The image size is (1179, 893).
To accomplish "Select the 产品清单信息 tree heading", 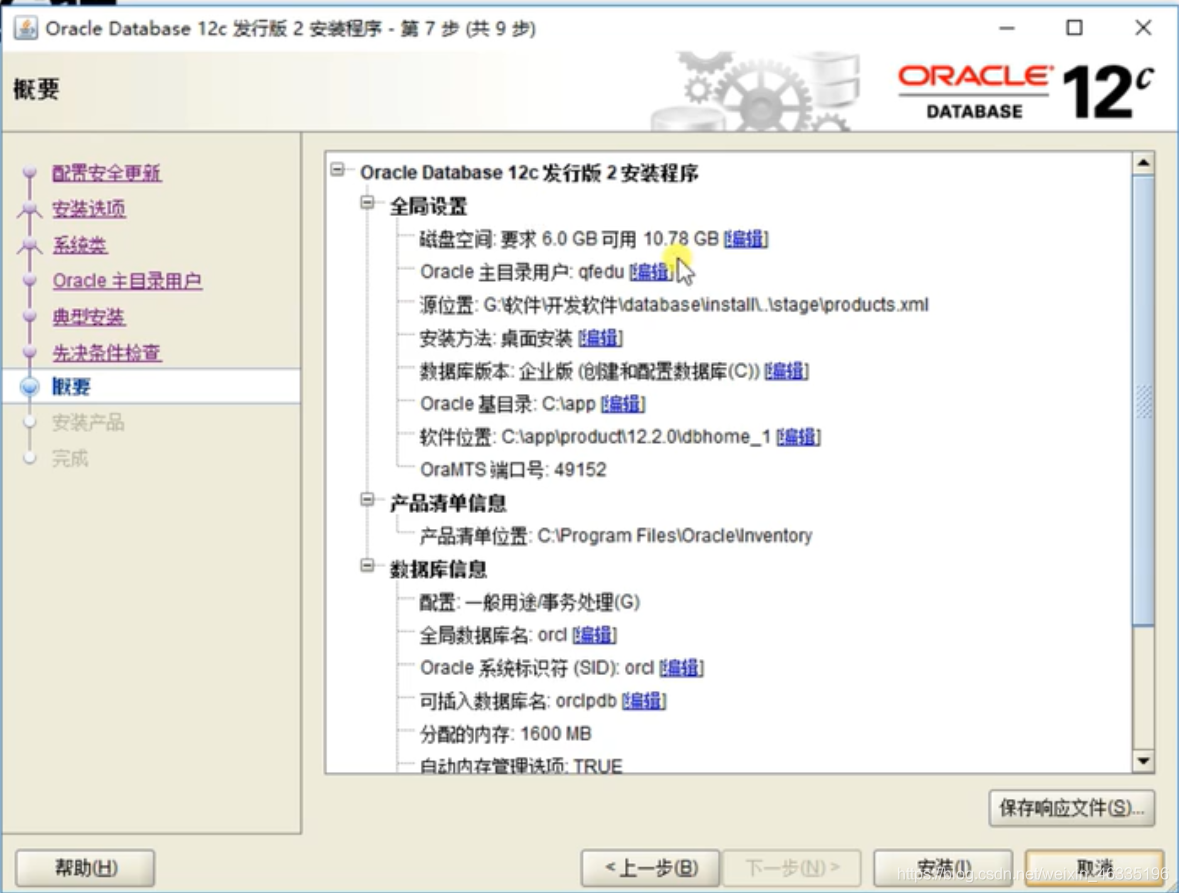I will [448, 504].
